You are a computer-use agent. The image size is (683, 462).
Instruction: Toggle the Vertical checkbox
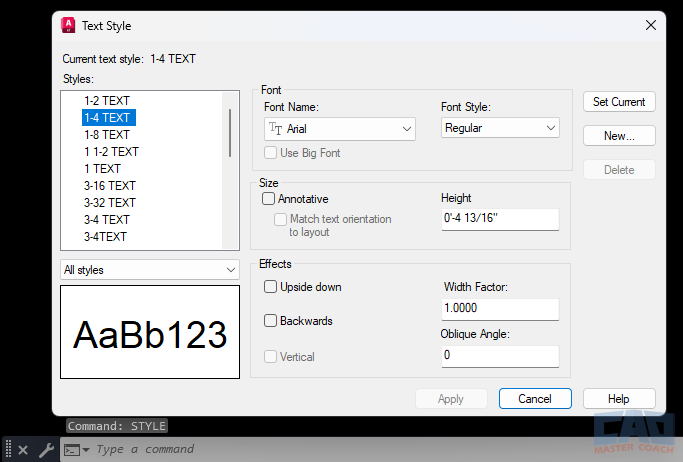click(270, 356)
